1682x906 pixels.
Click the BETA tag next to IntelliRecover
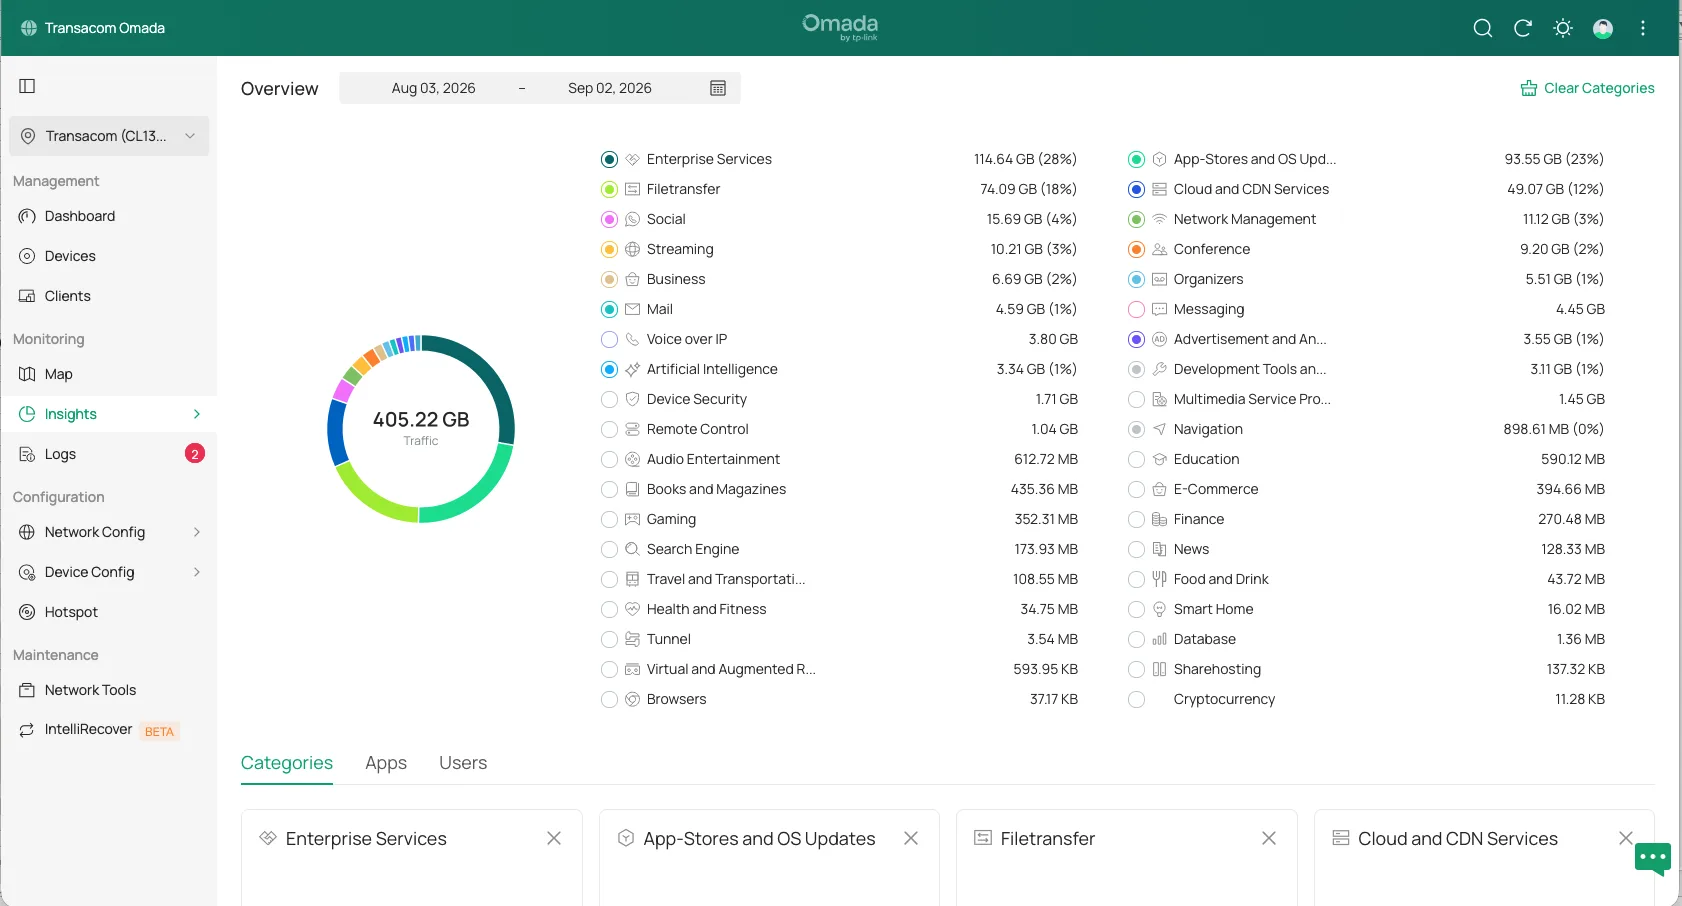tap(159, 731)
